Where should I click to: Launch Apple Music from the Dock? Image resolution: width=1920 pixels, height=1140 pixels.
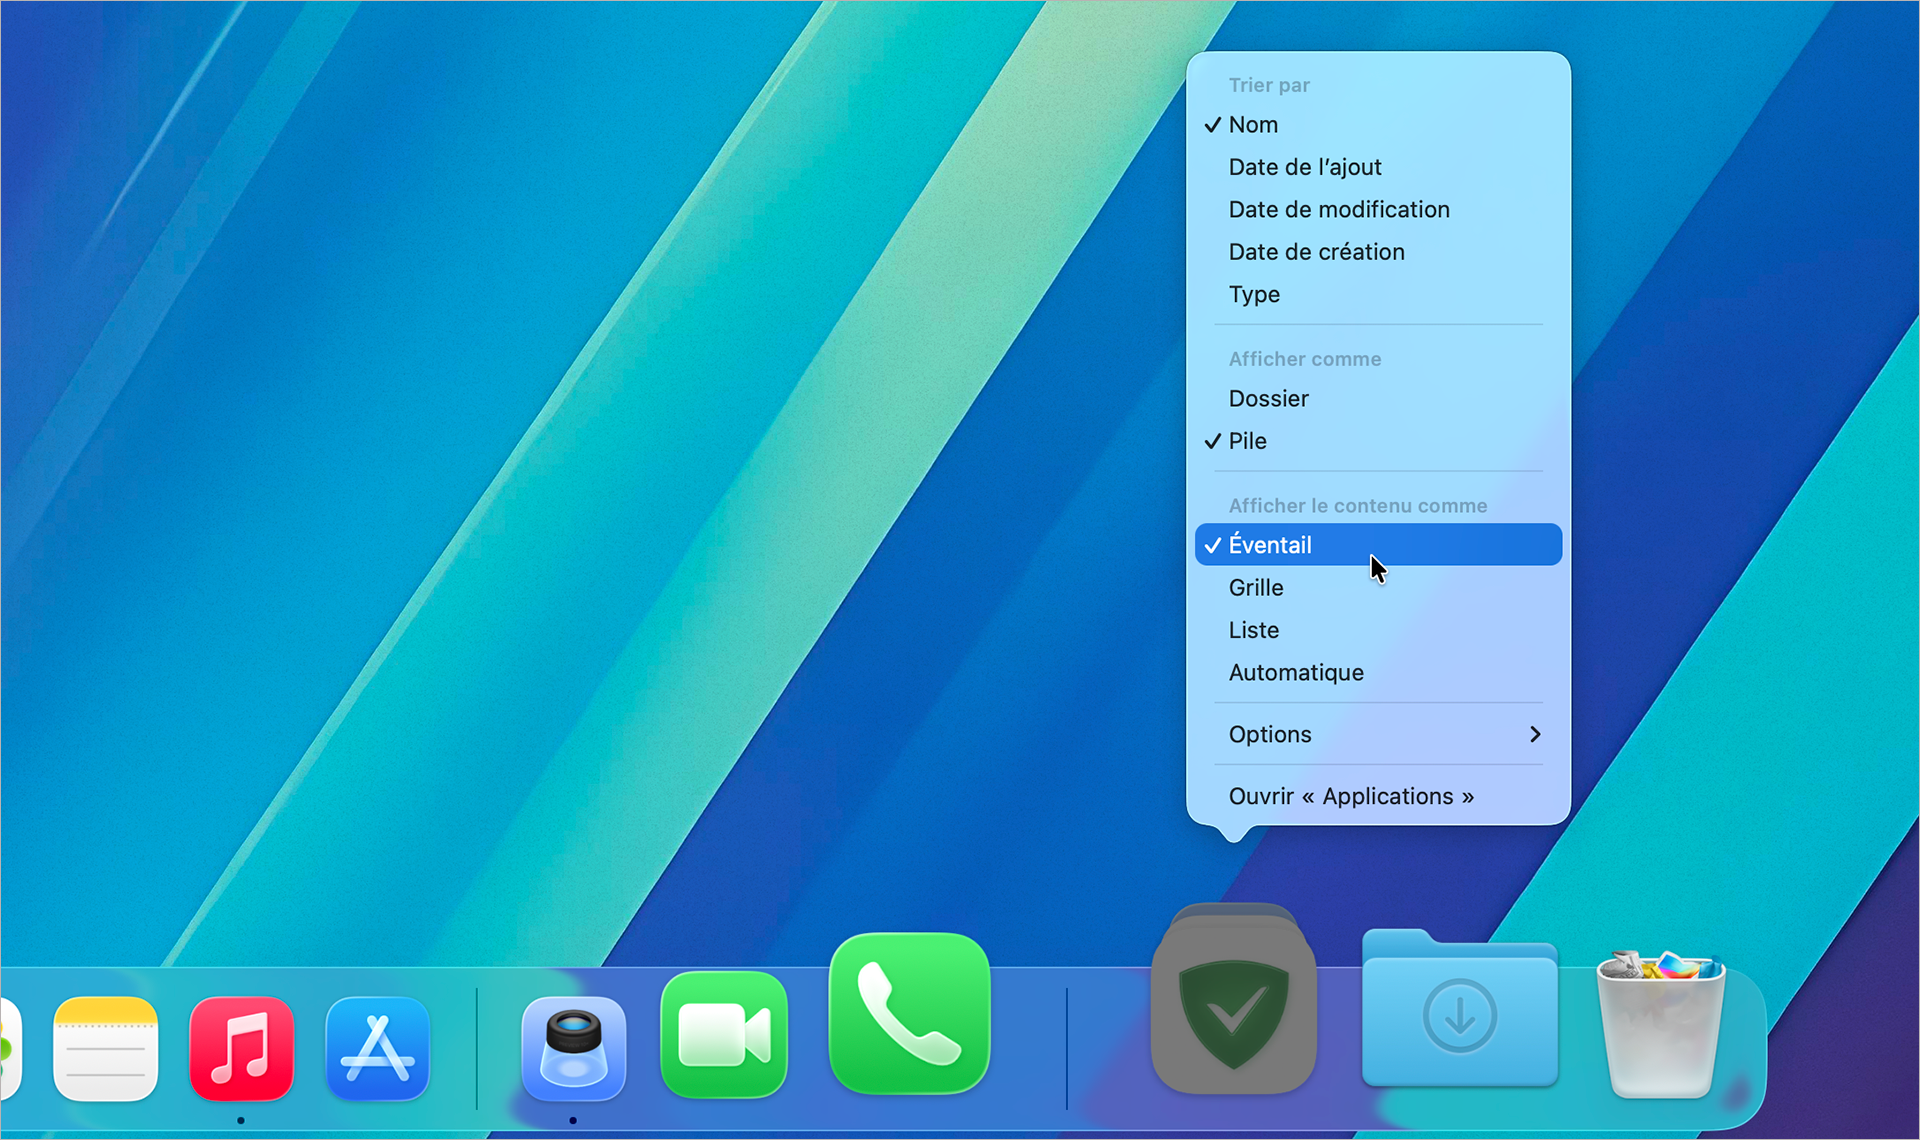[241, 1048]
